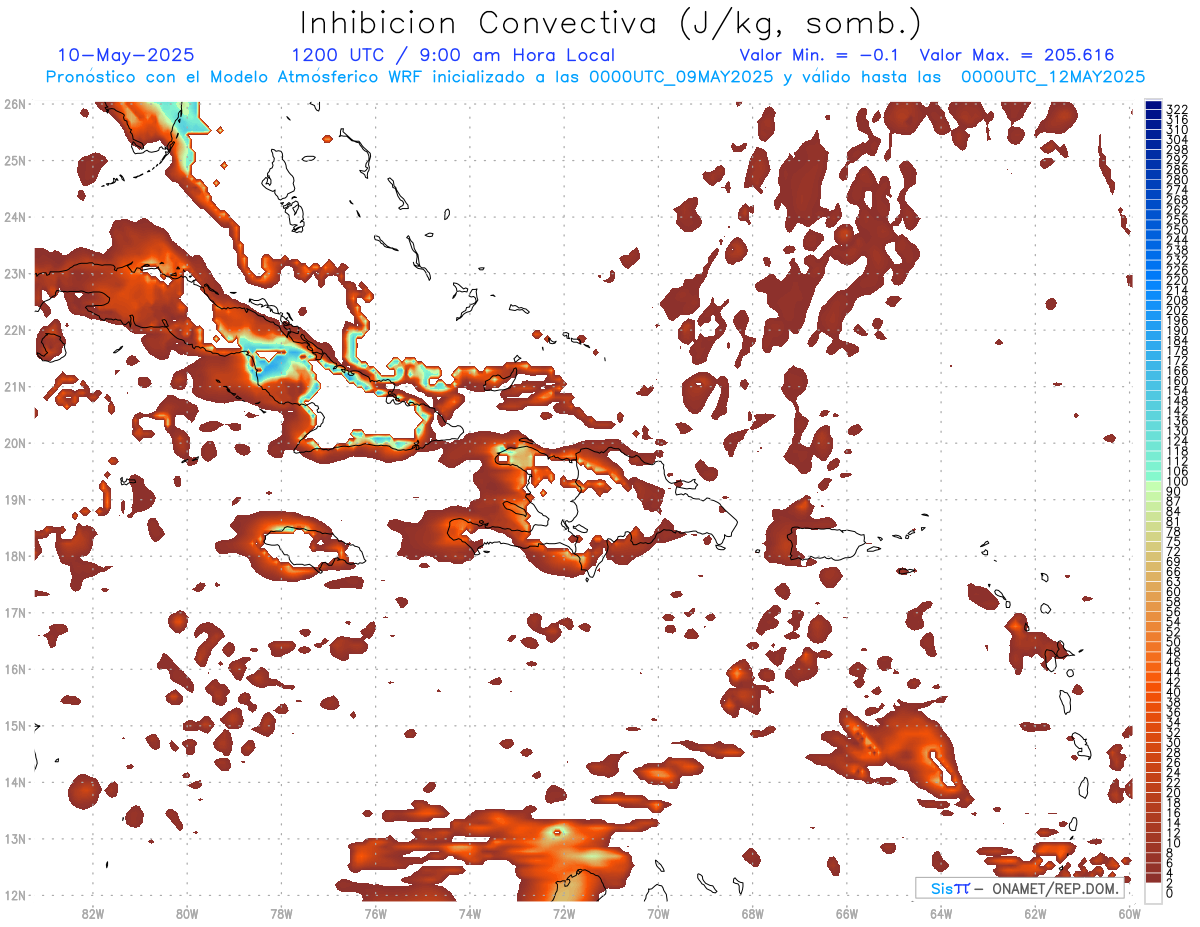The image size is (1200, 927).
Task: Click the dark blue swatch beside 322
Action: point(1154,105)
